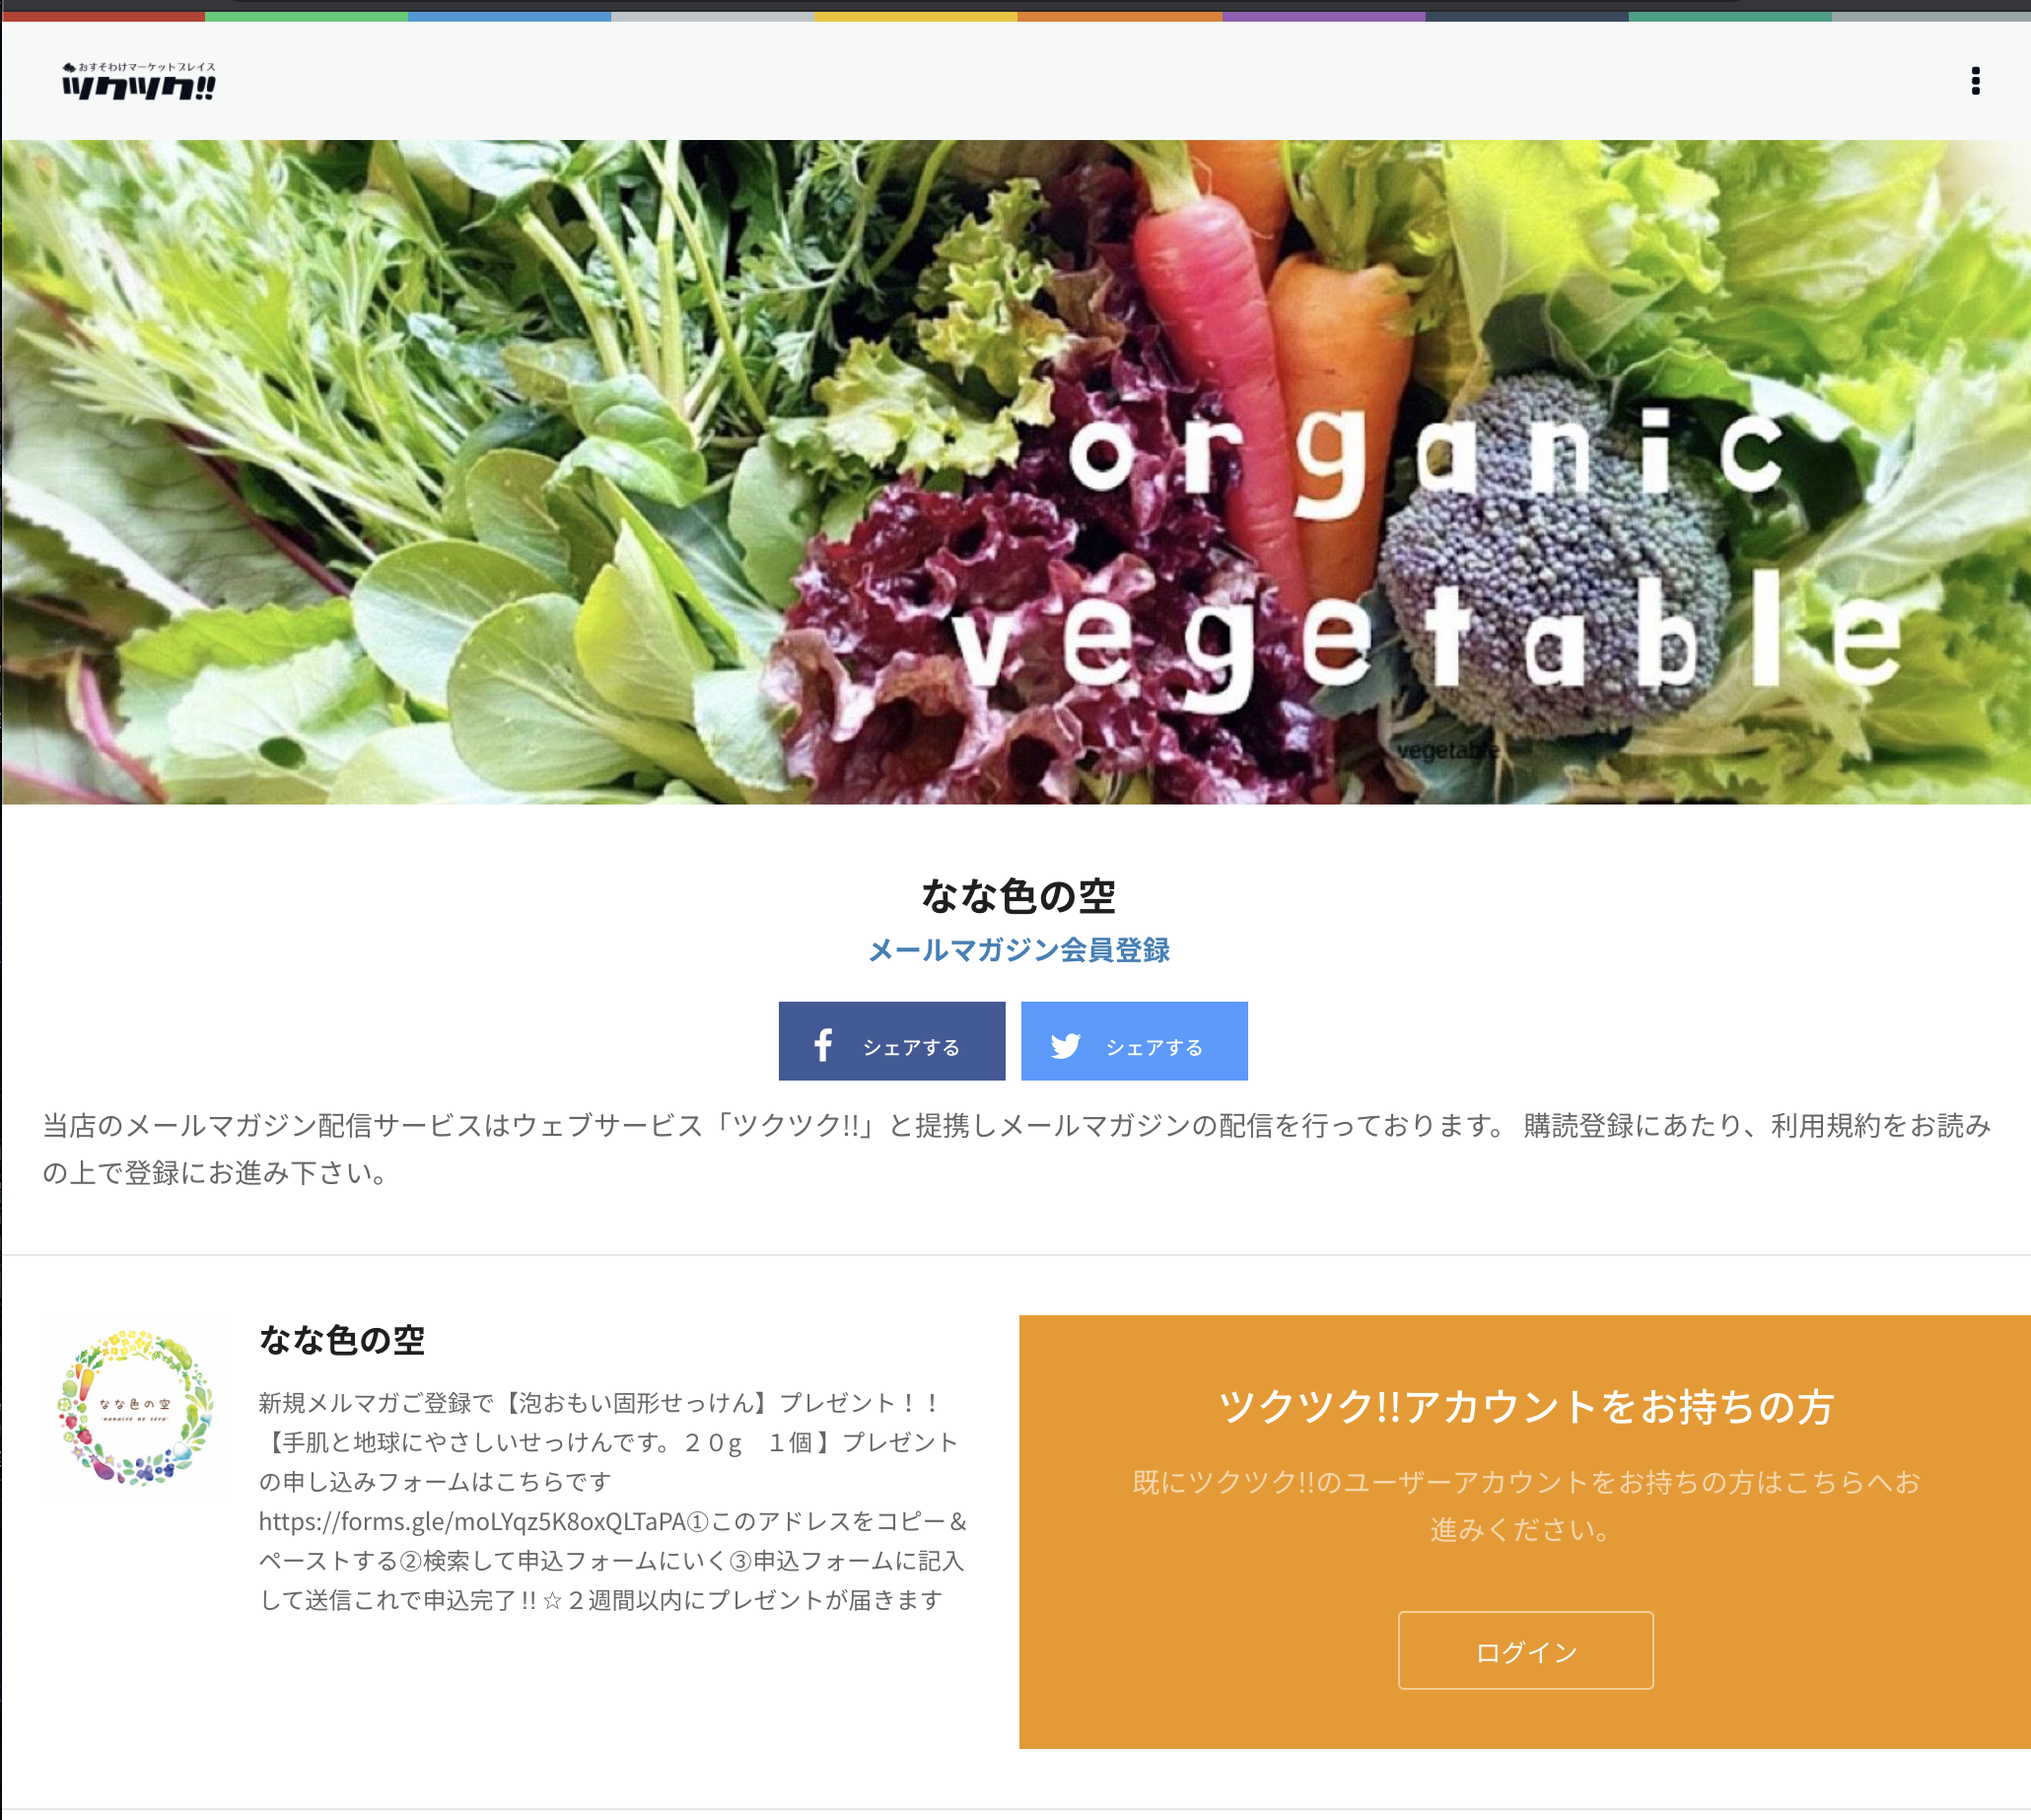Viewport: 2031px width, 1820px height.
Task: Click the Facebook f icon
Action: (x=823, y=1045)
